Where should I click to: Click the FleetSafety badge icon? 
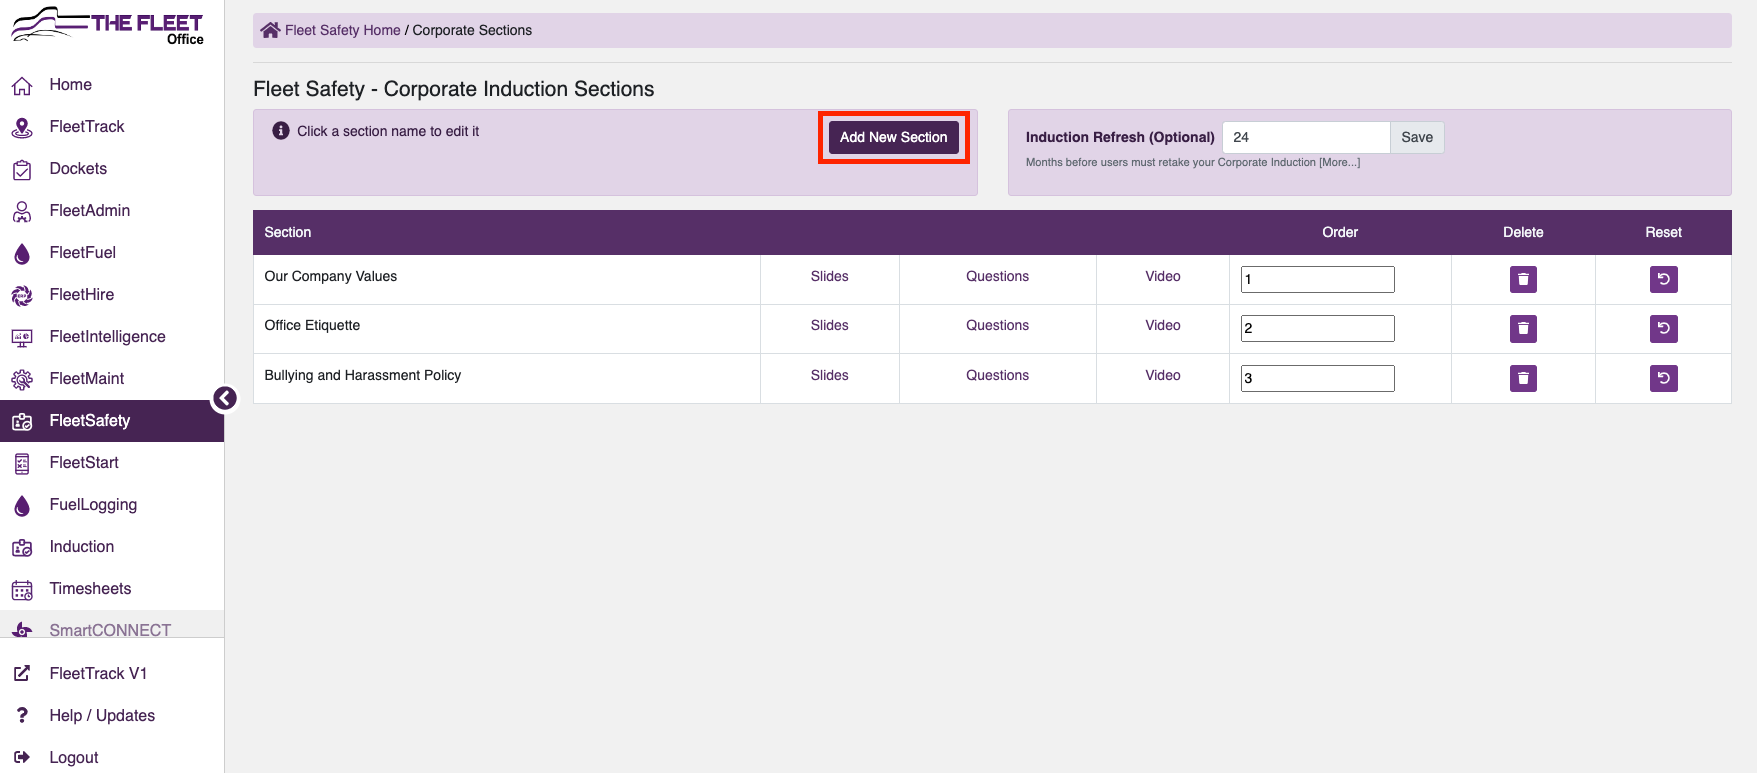22,422
